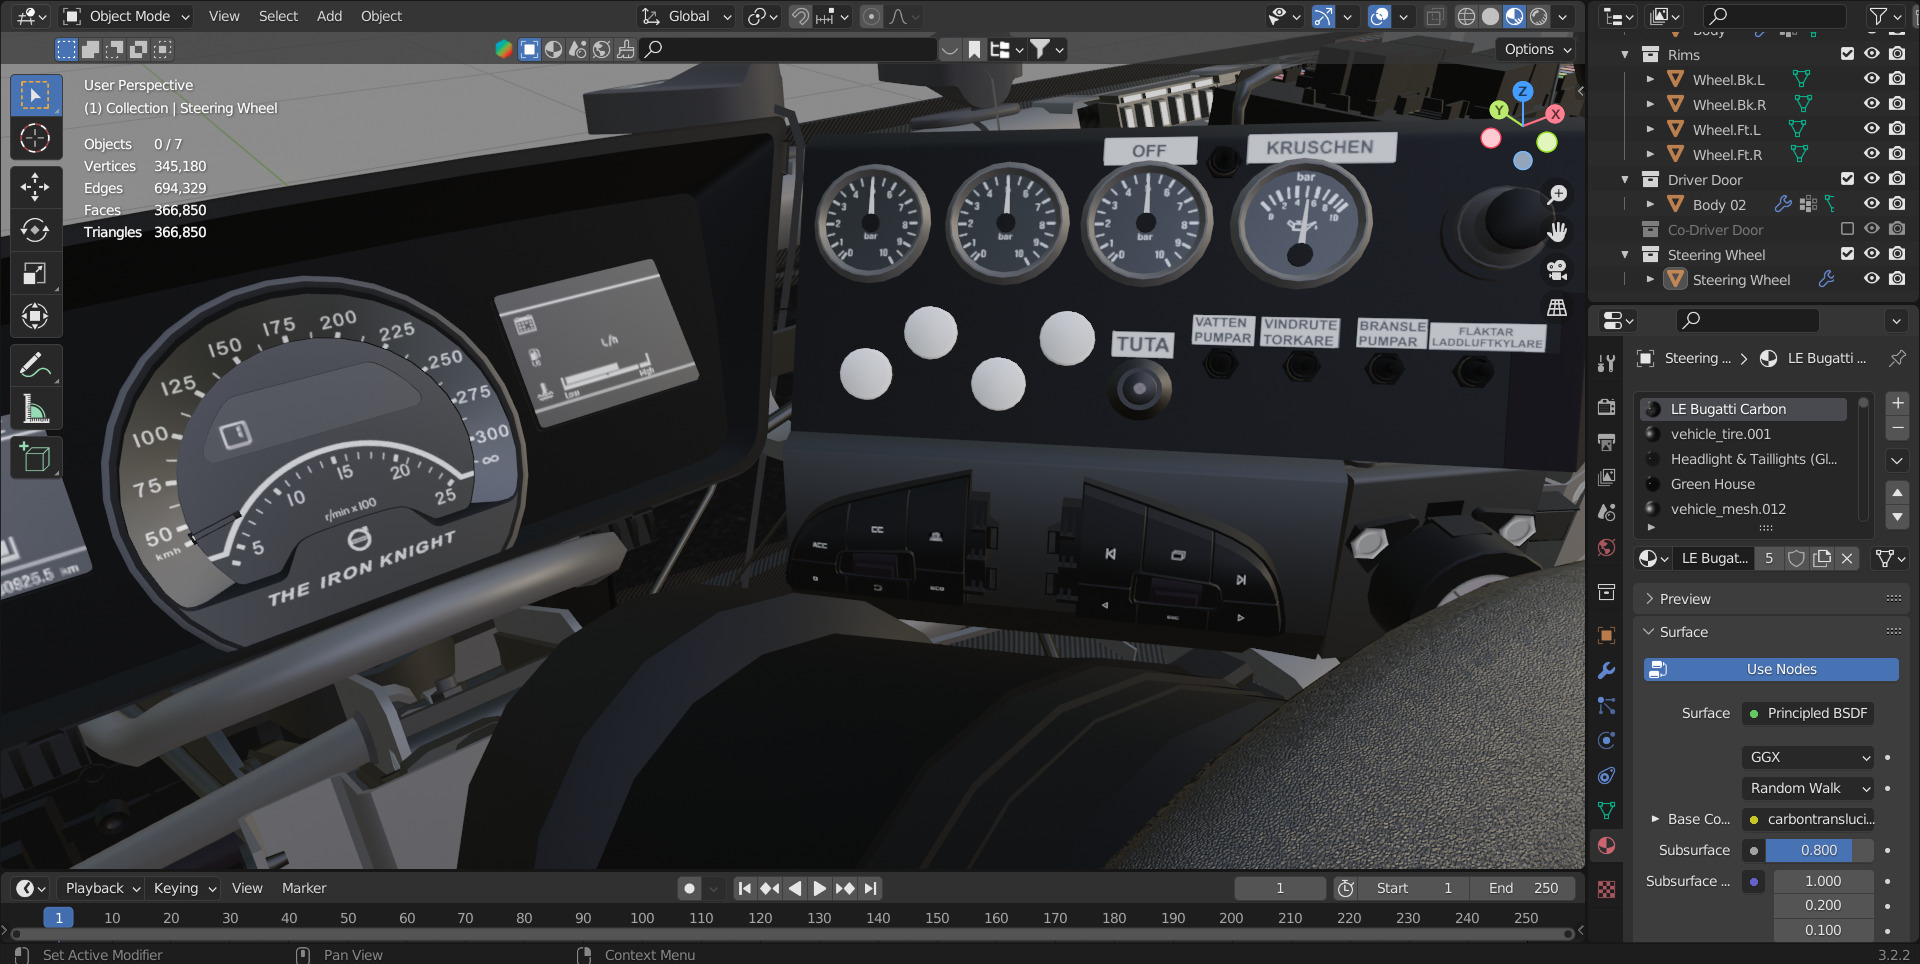Click the Subsurface Radius 1.000 field

[x=1823, y=881]
